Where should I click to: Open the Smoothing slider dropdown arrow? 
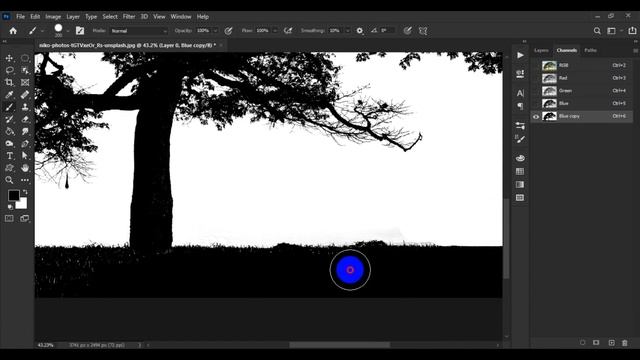tap(348, 31)
